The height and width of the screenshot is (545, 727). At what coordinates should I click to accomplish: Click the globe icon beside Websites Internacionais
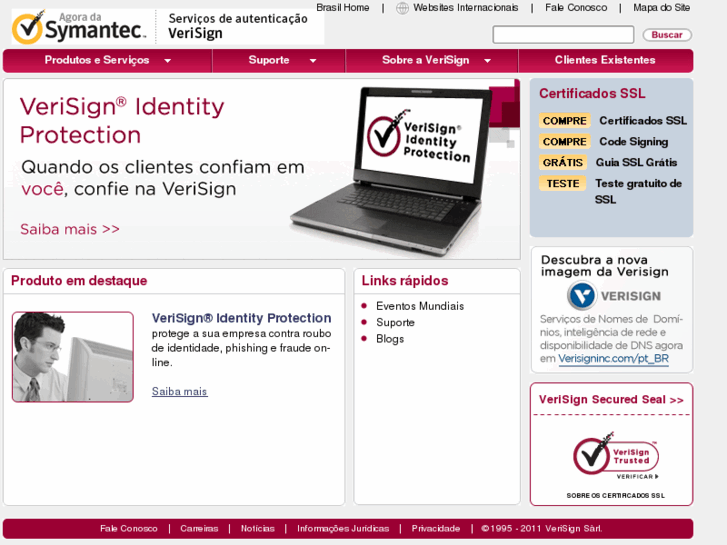pyautogui.click(x=402, y=8)
